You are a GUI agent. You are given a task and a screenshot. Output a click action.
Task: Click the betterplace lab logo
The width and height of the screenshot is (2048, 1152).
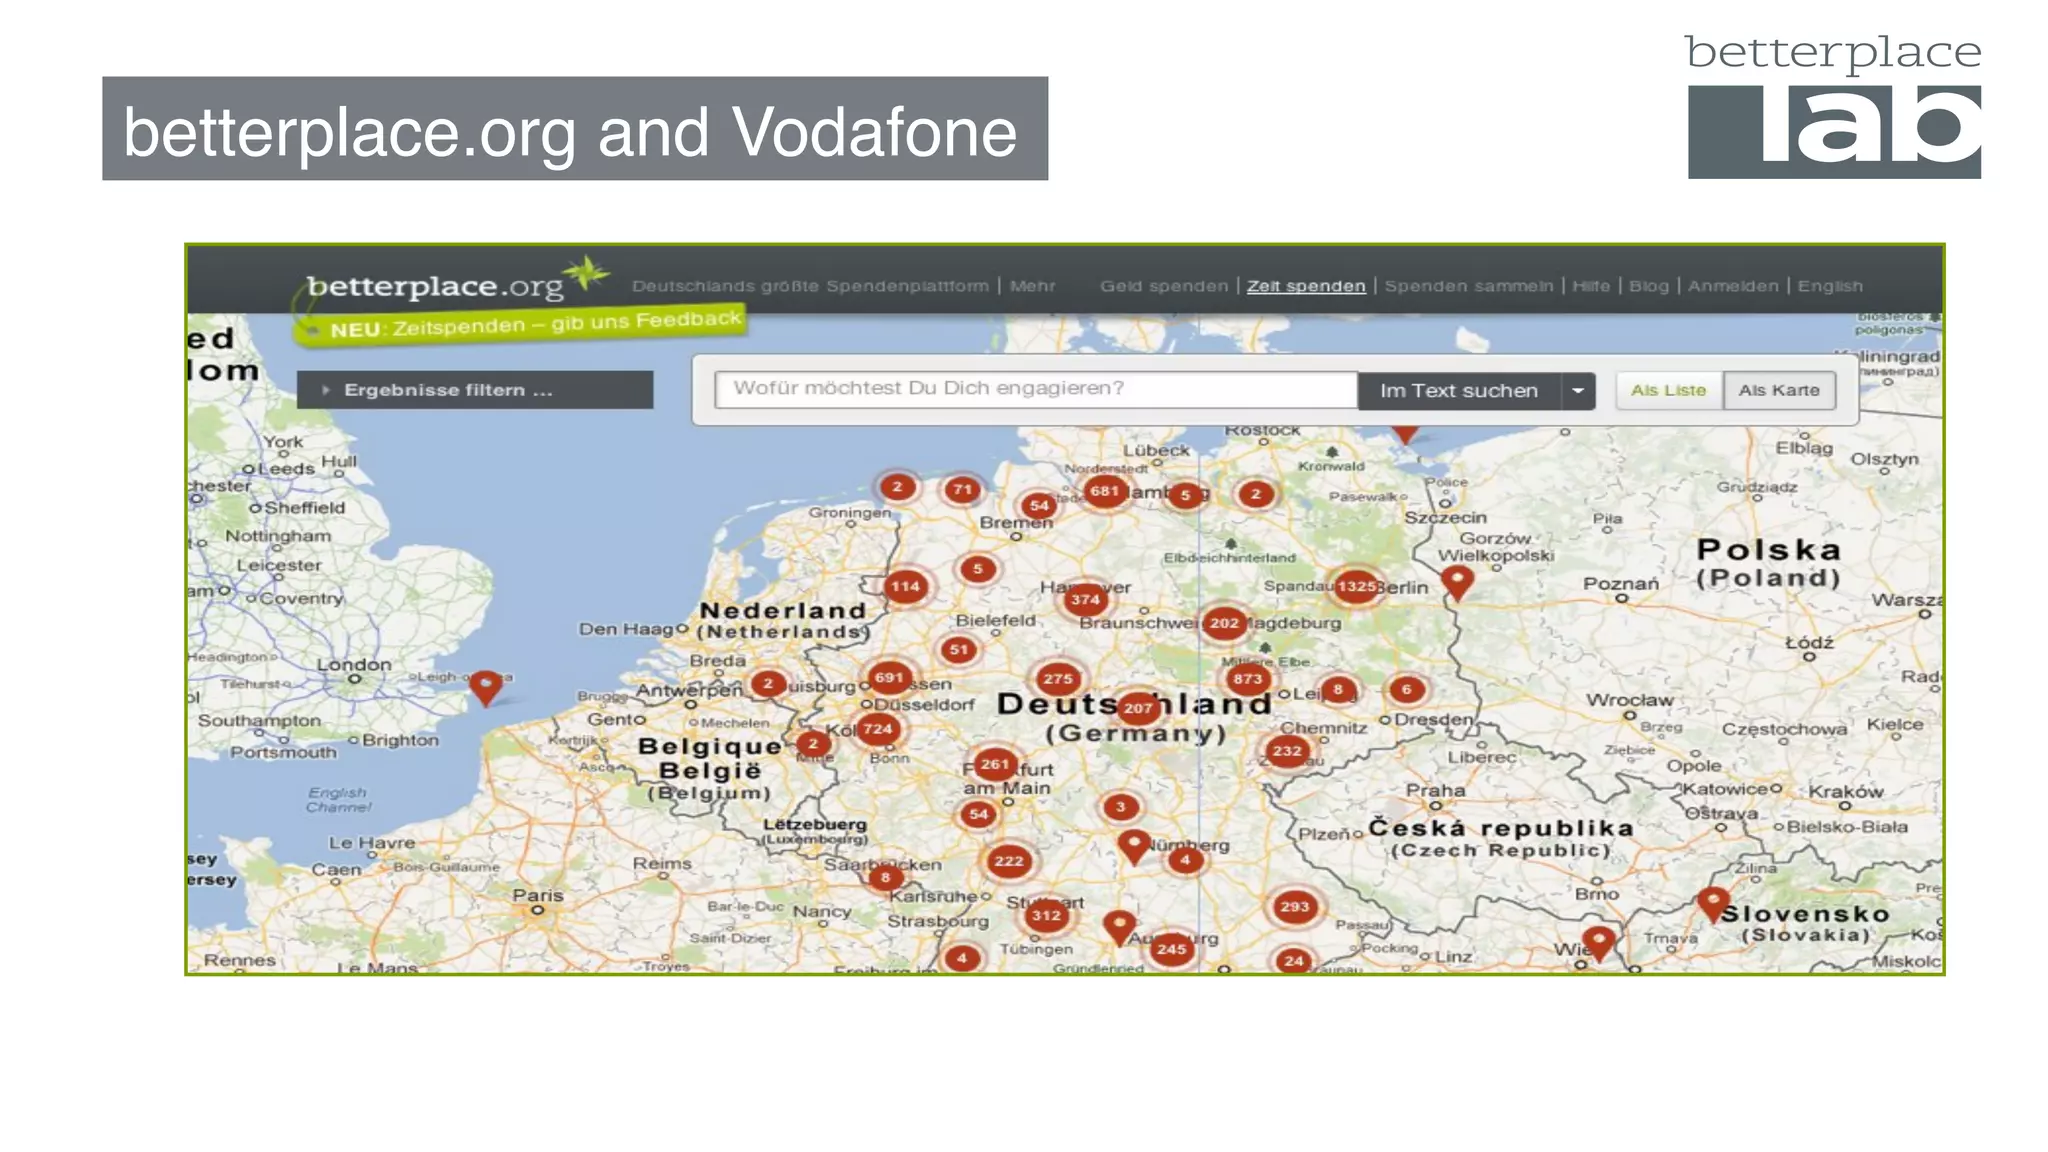coord(1834,106)
